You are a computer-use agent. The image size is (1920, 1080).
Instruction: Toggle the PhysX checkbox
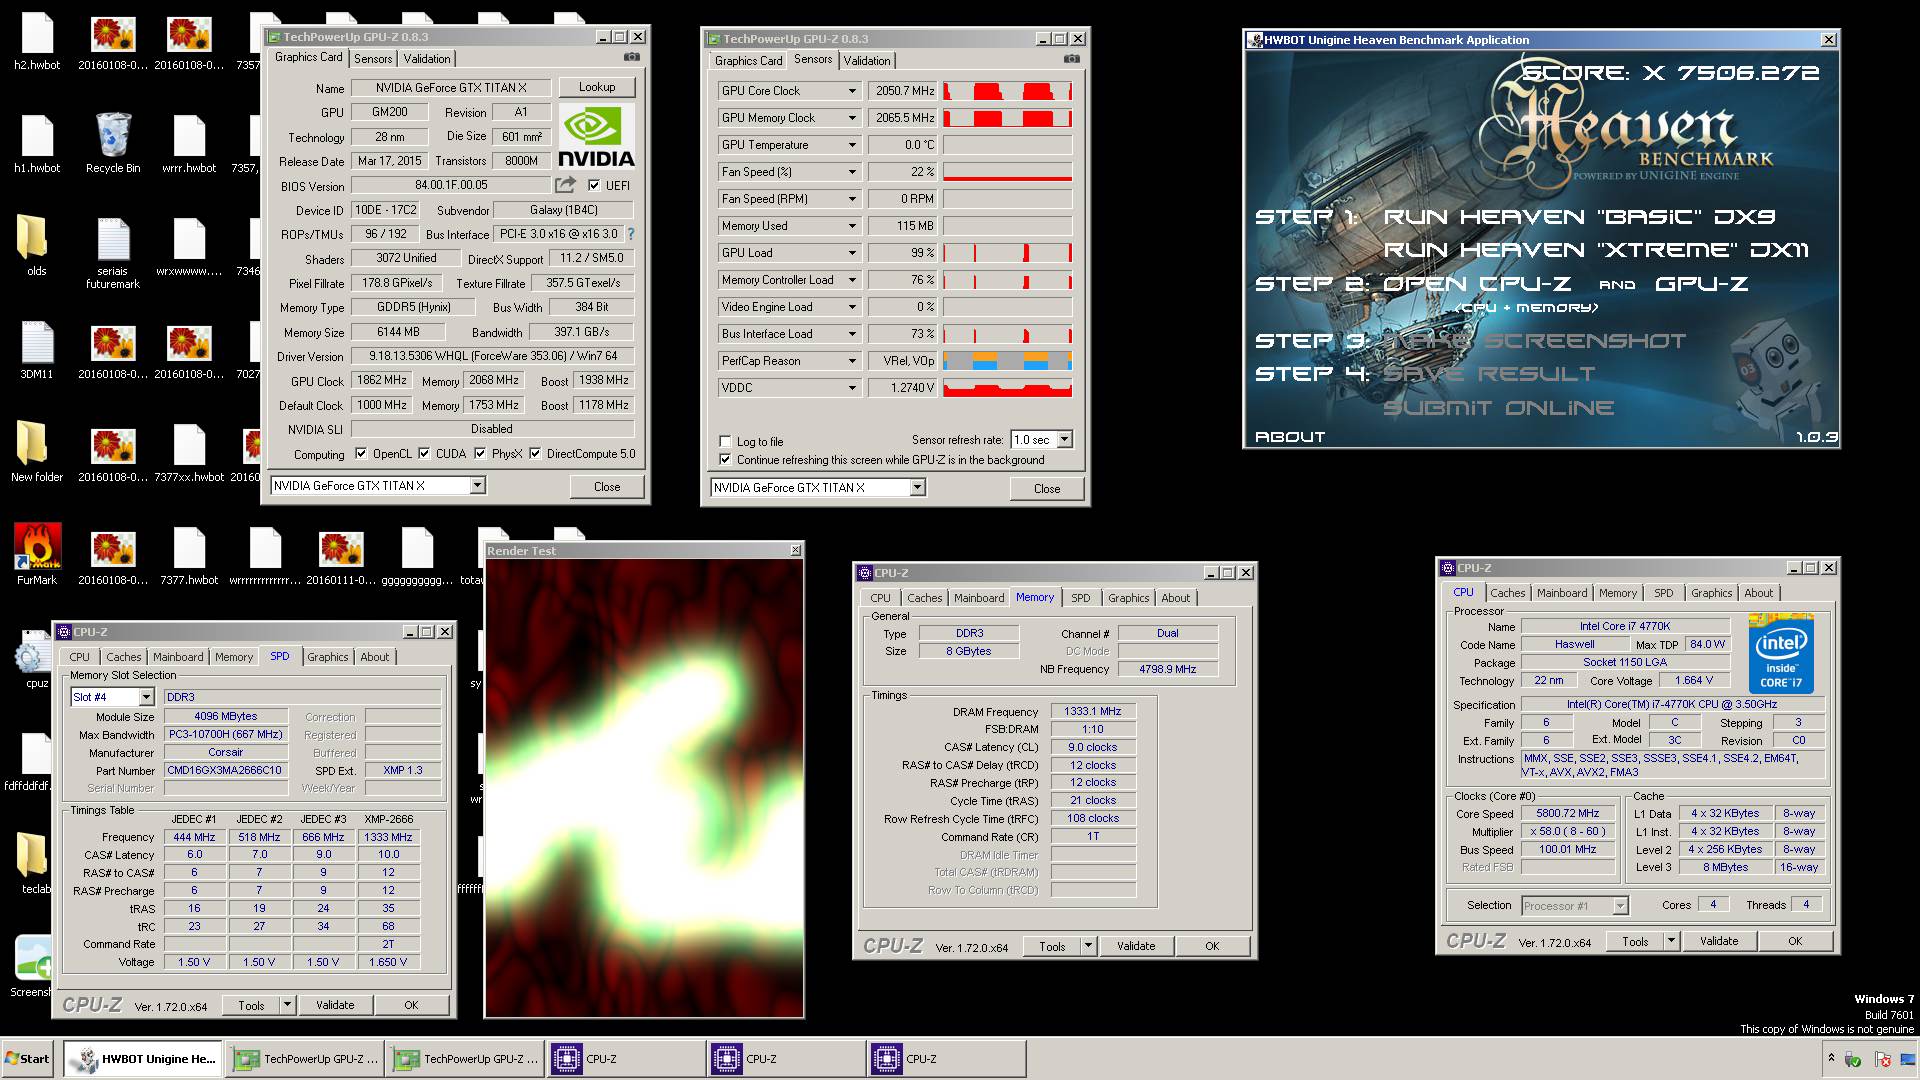(x=480, y=453)
